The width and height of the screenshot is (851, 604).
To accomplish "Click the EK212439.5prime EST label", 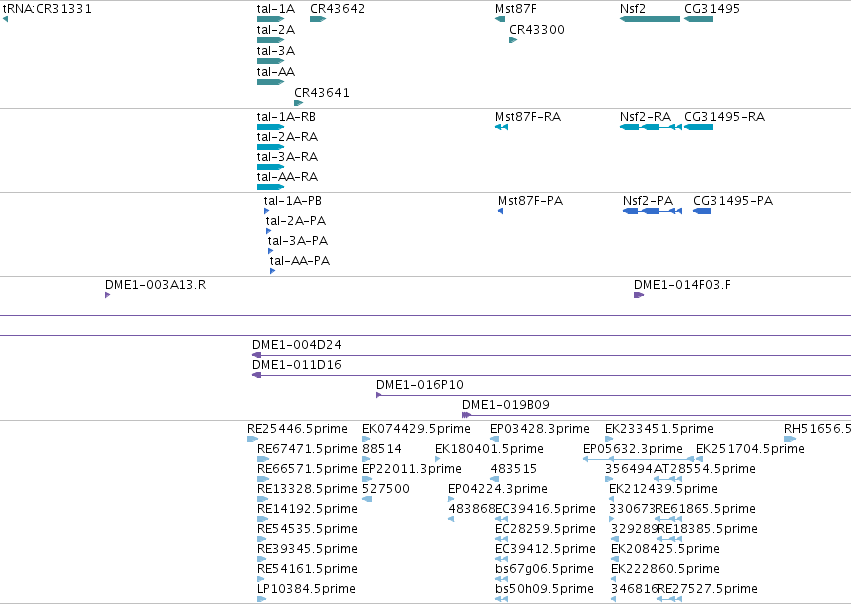I will (x=663, y=489).
